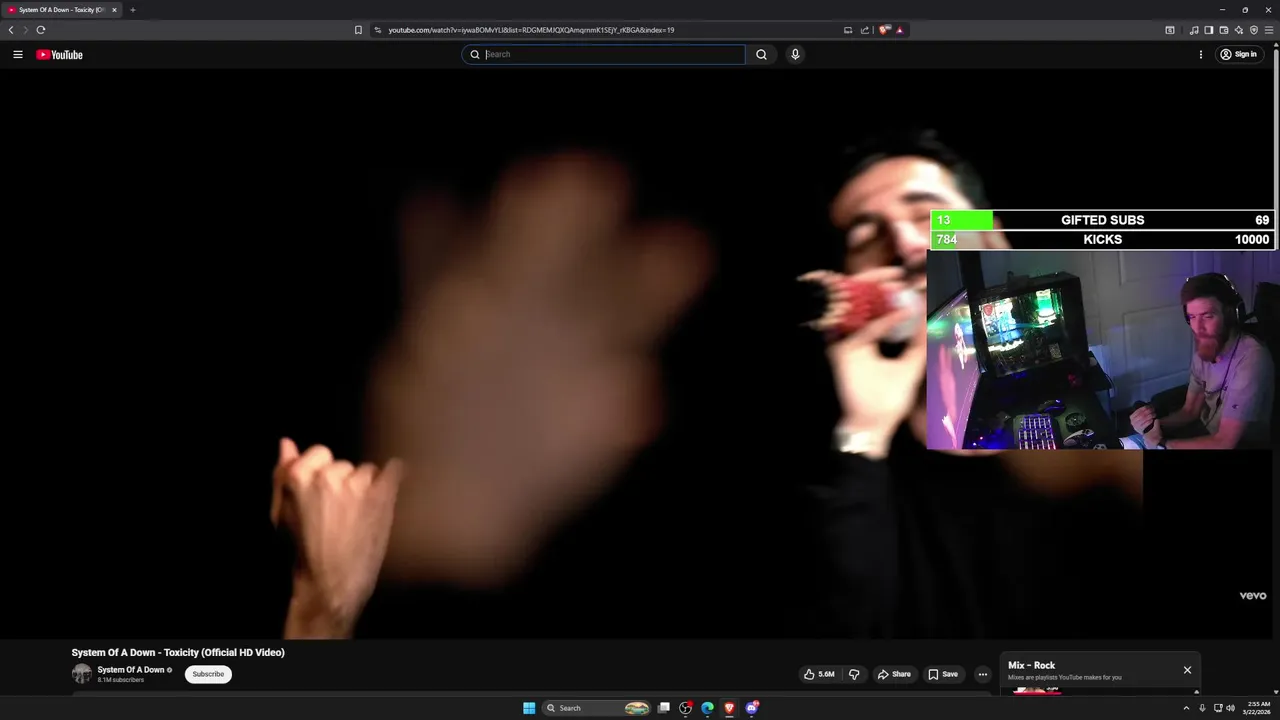Dislike the Toxicity video
1280x720 pixels.
click(854, 674)
